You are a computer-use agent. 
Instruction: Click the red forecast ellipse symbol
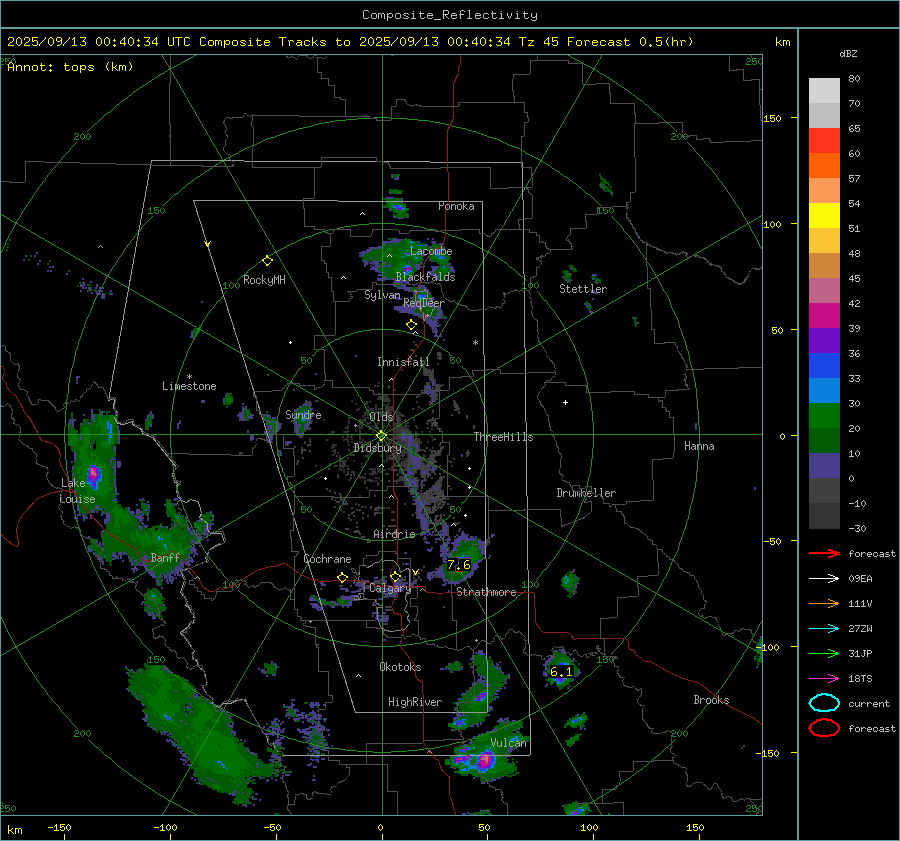(x=824, y=728)
